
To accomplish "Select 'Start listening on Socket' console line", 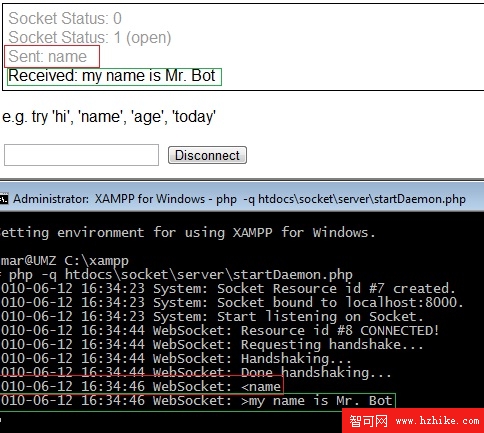I will coord(212,317).
